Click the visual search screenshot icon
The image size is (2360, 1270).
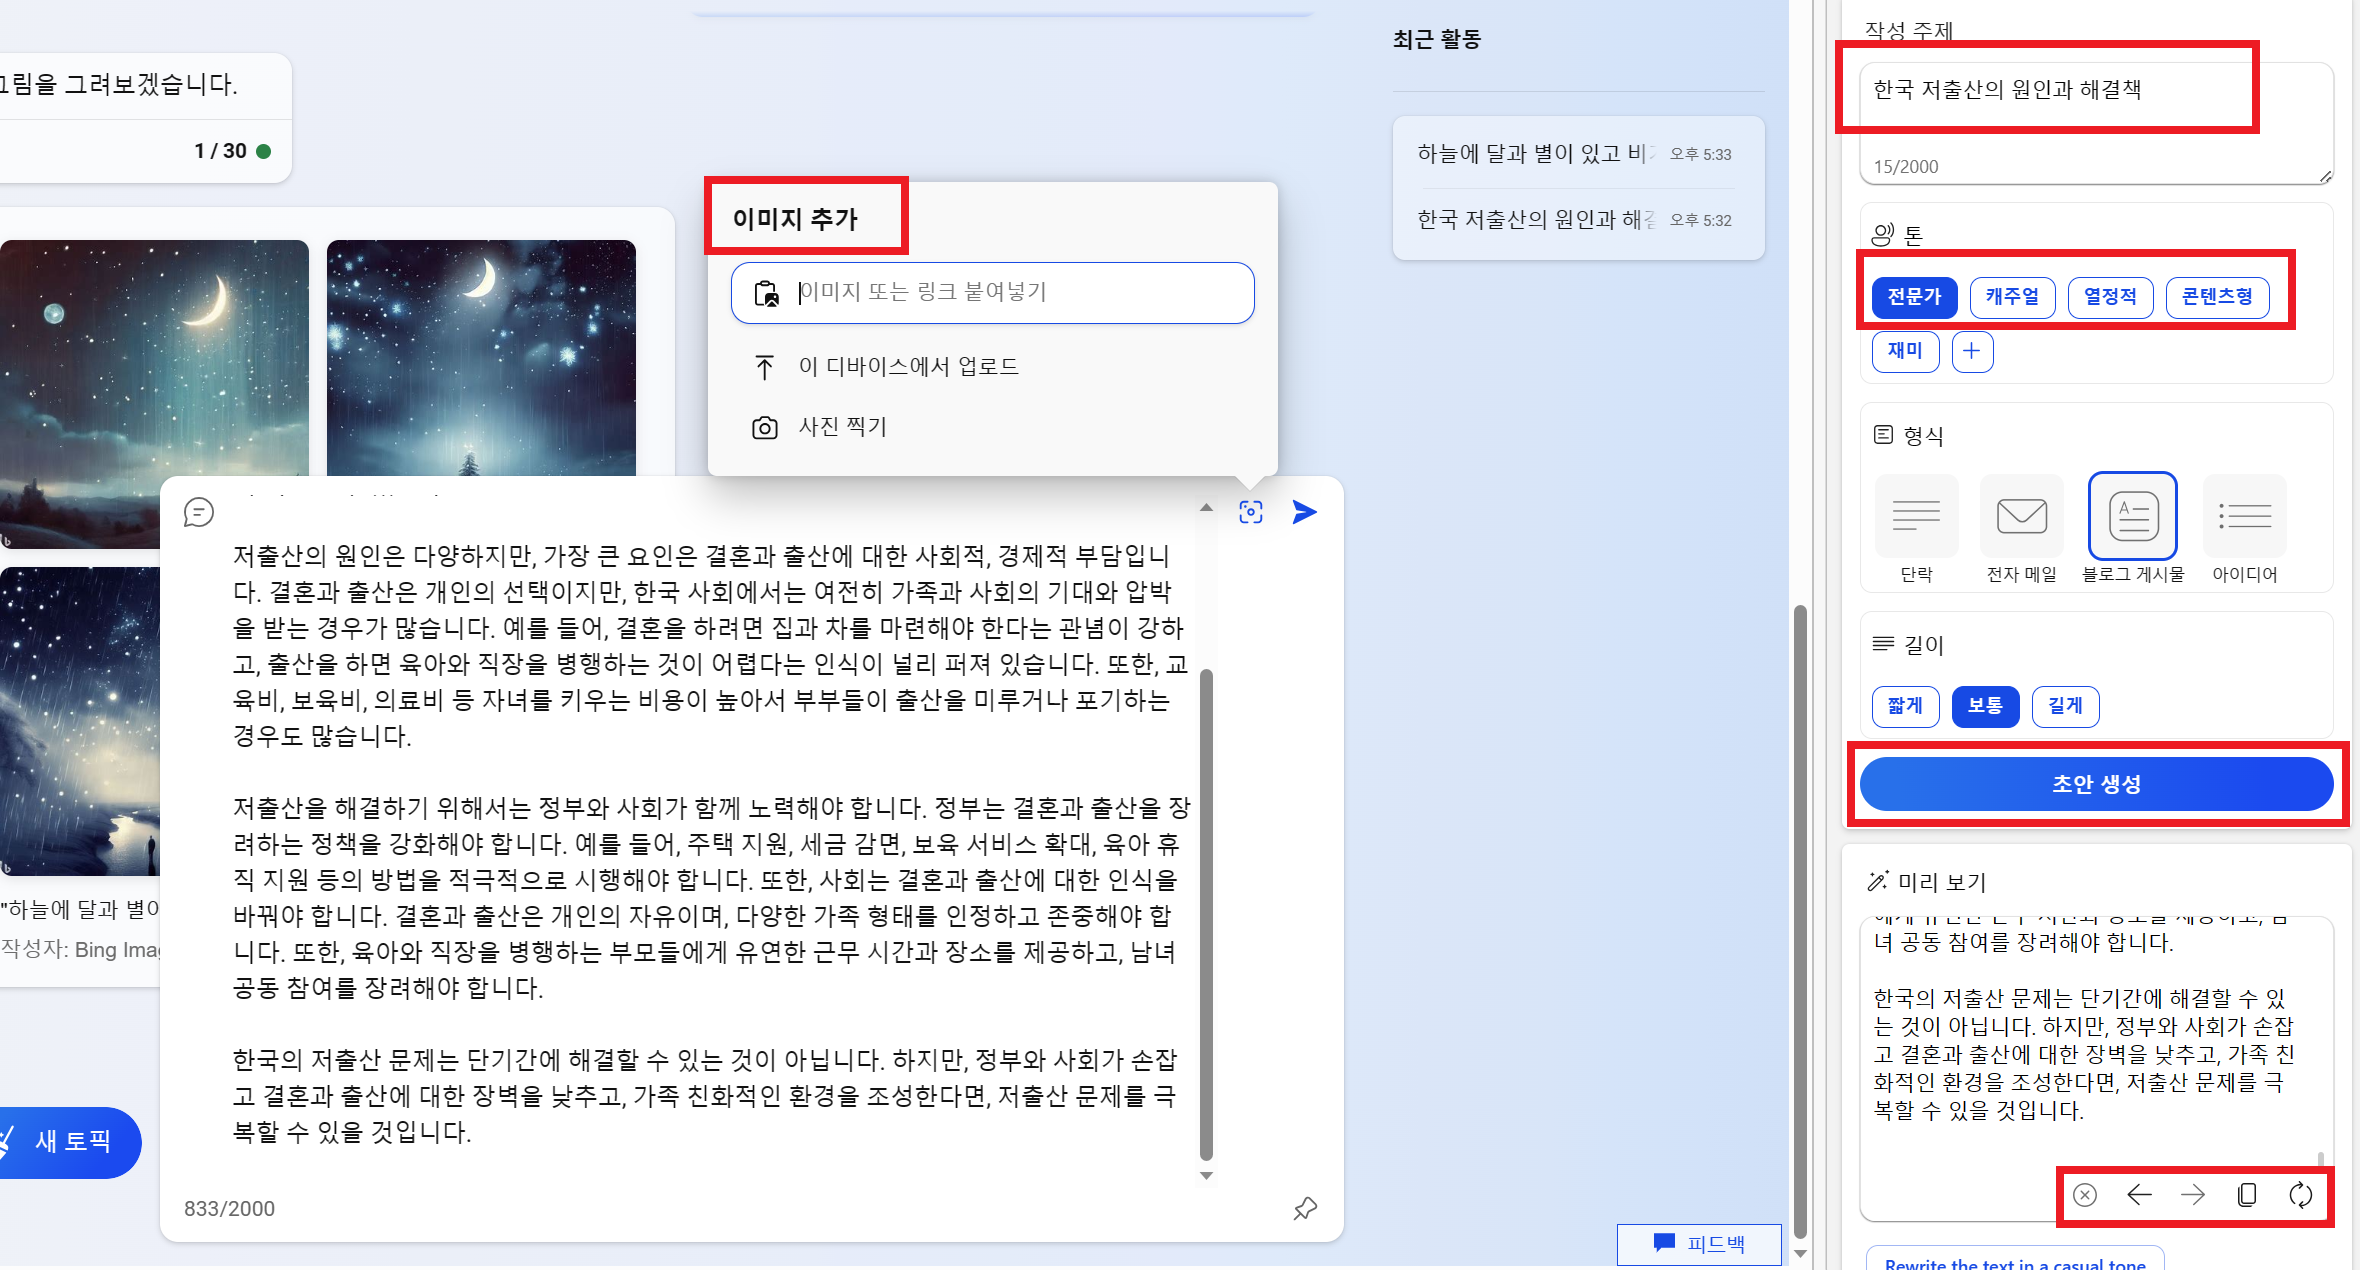[1250, 512]
